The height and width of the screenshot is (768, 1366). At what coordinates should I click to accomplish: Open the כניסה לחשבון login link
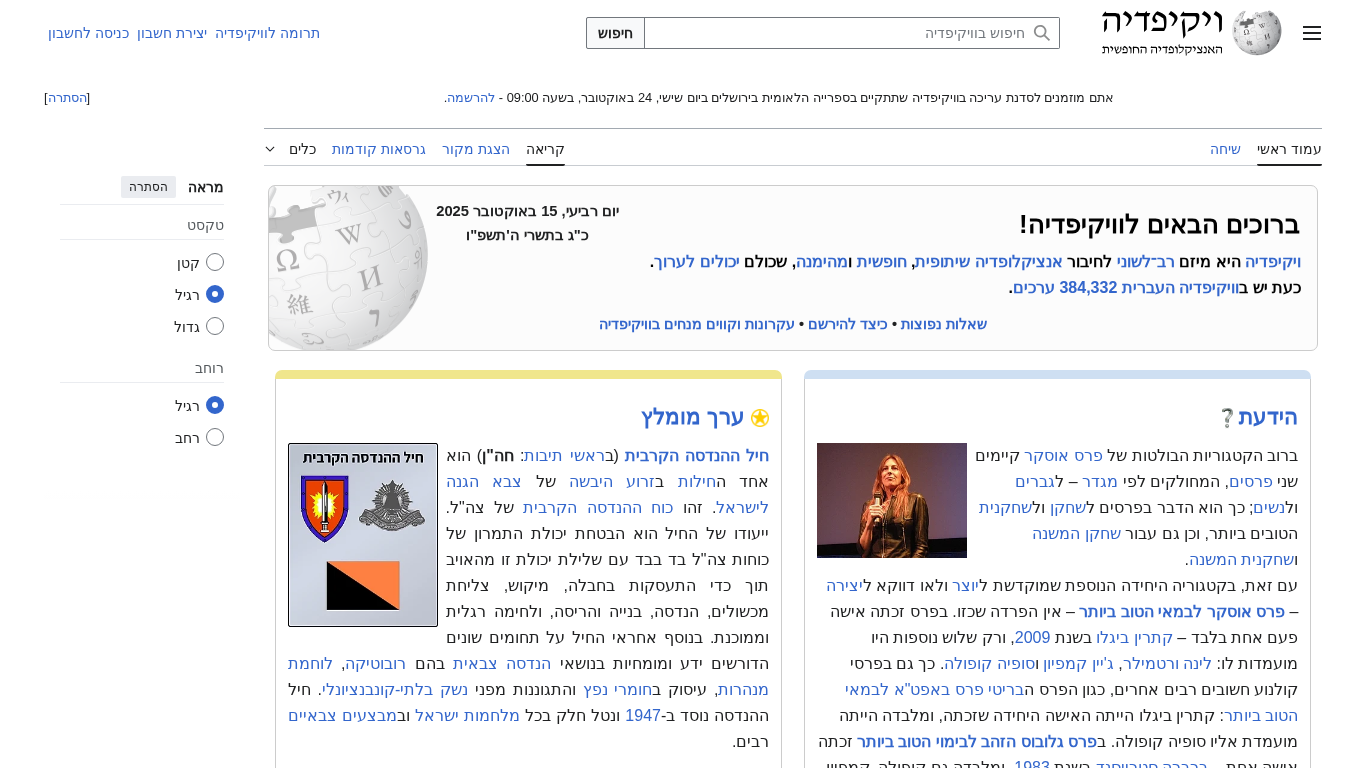[x=88, y=33]
